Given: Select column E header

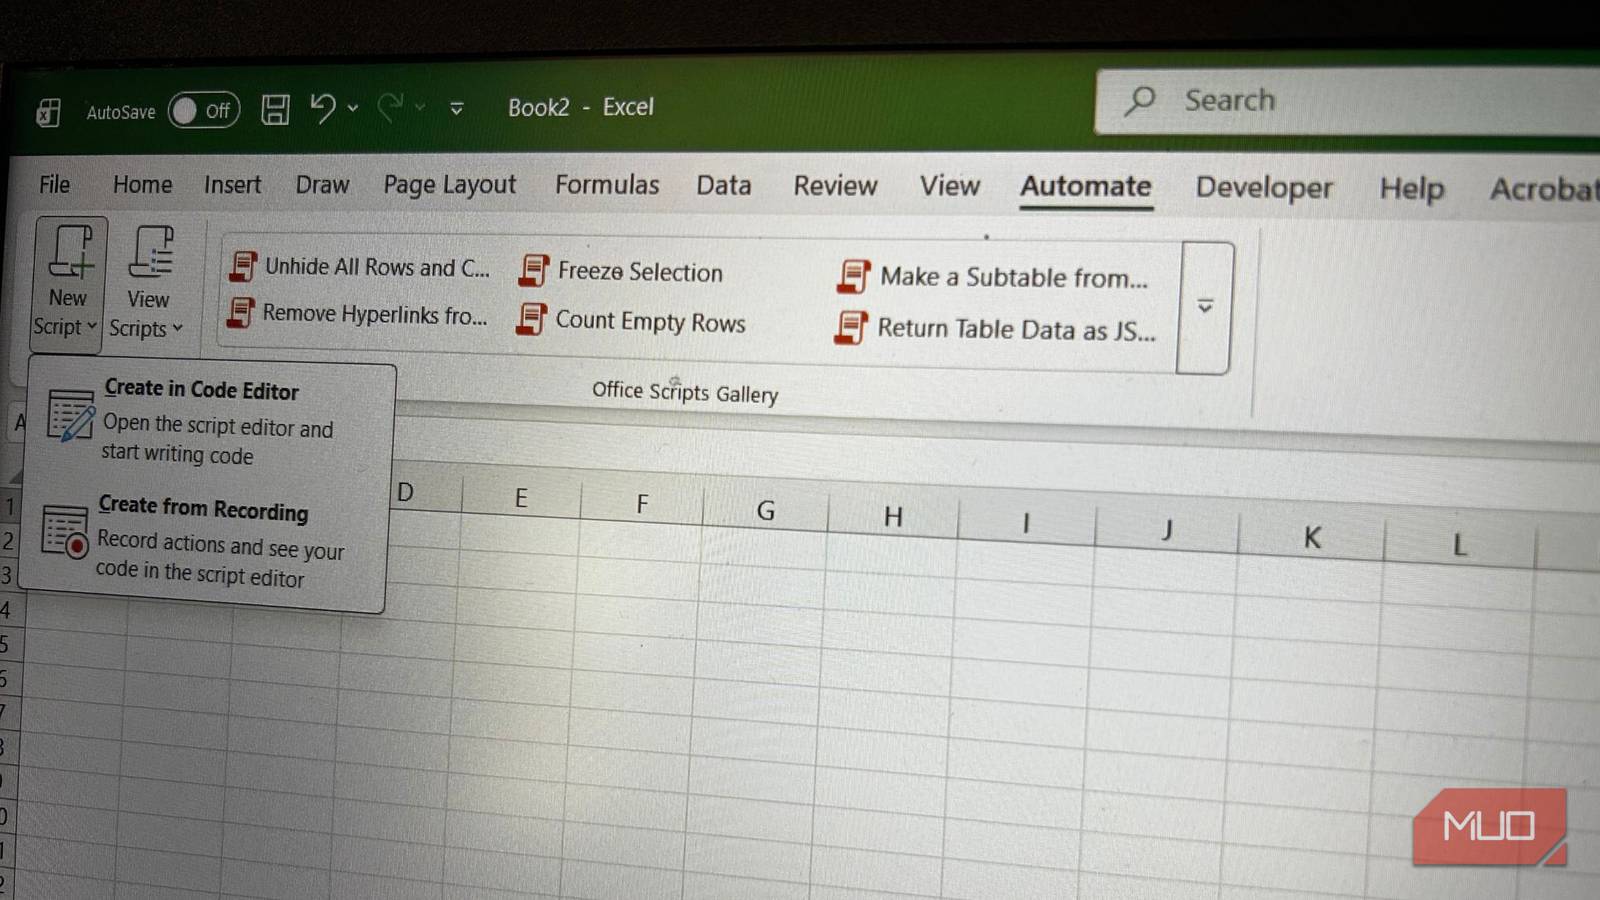Looking at the screenshot, I should [521, 498].
